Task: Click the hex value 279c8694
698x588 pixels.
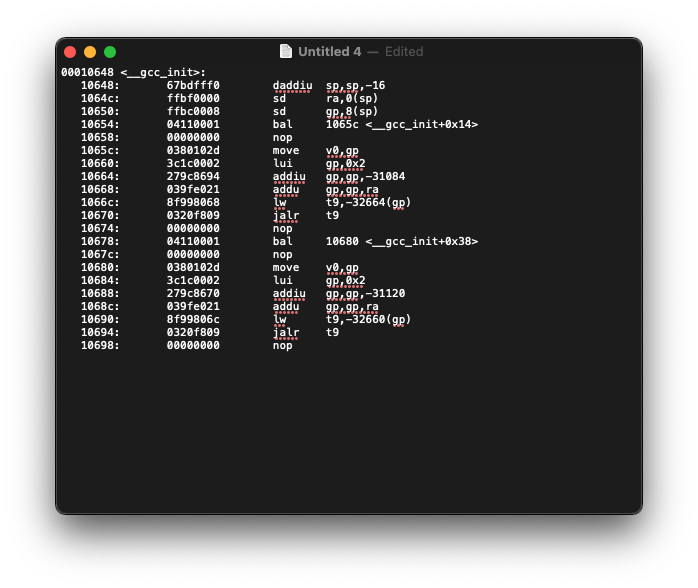Action: (193, 176)
